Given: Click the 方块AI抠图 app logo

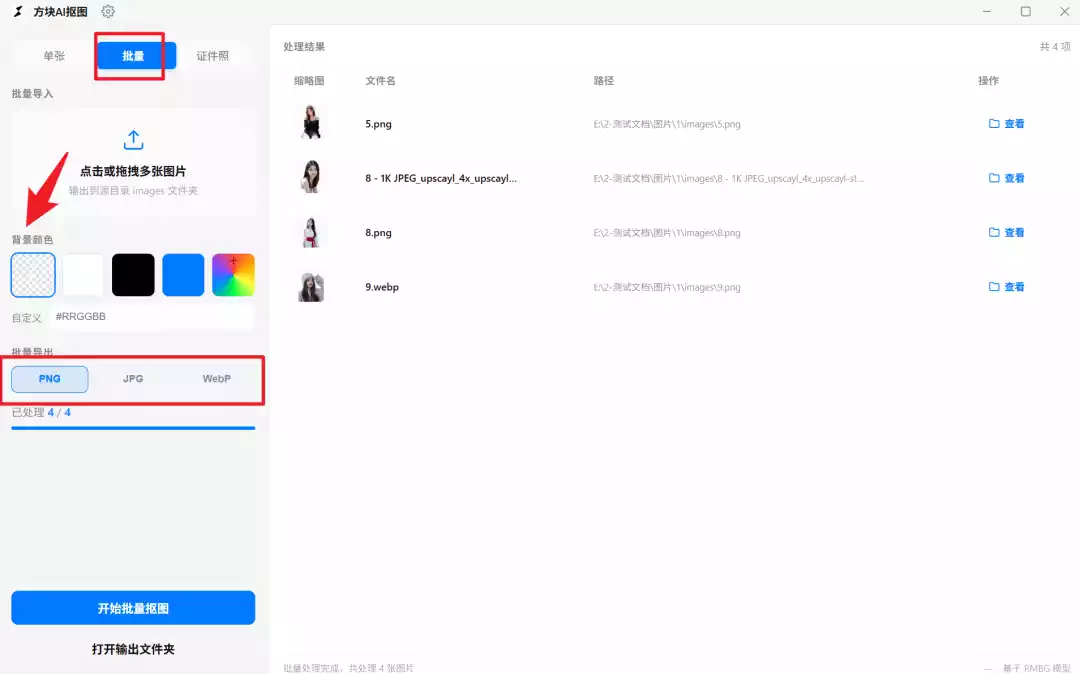Looking at the screenshot, I should (19, 12).
